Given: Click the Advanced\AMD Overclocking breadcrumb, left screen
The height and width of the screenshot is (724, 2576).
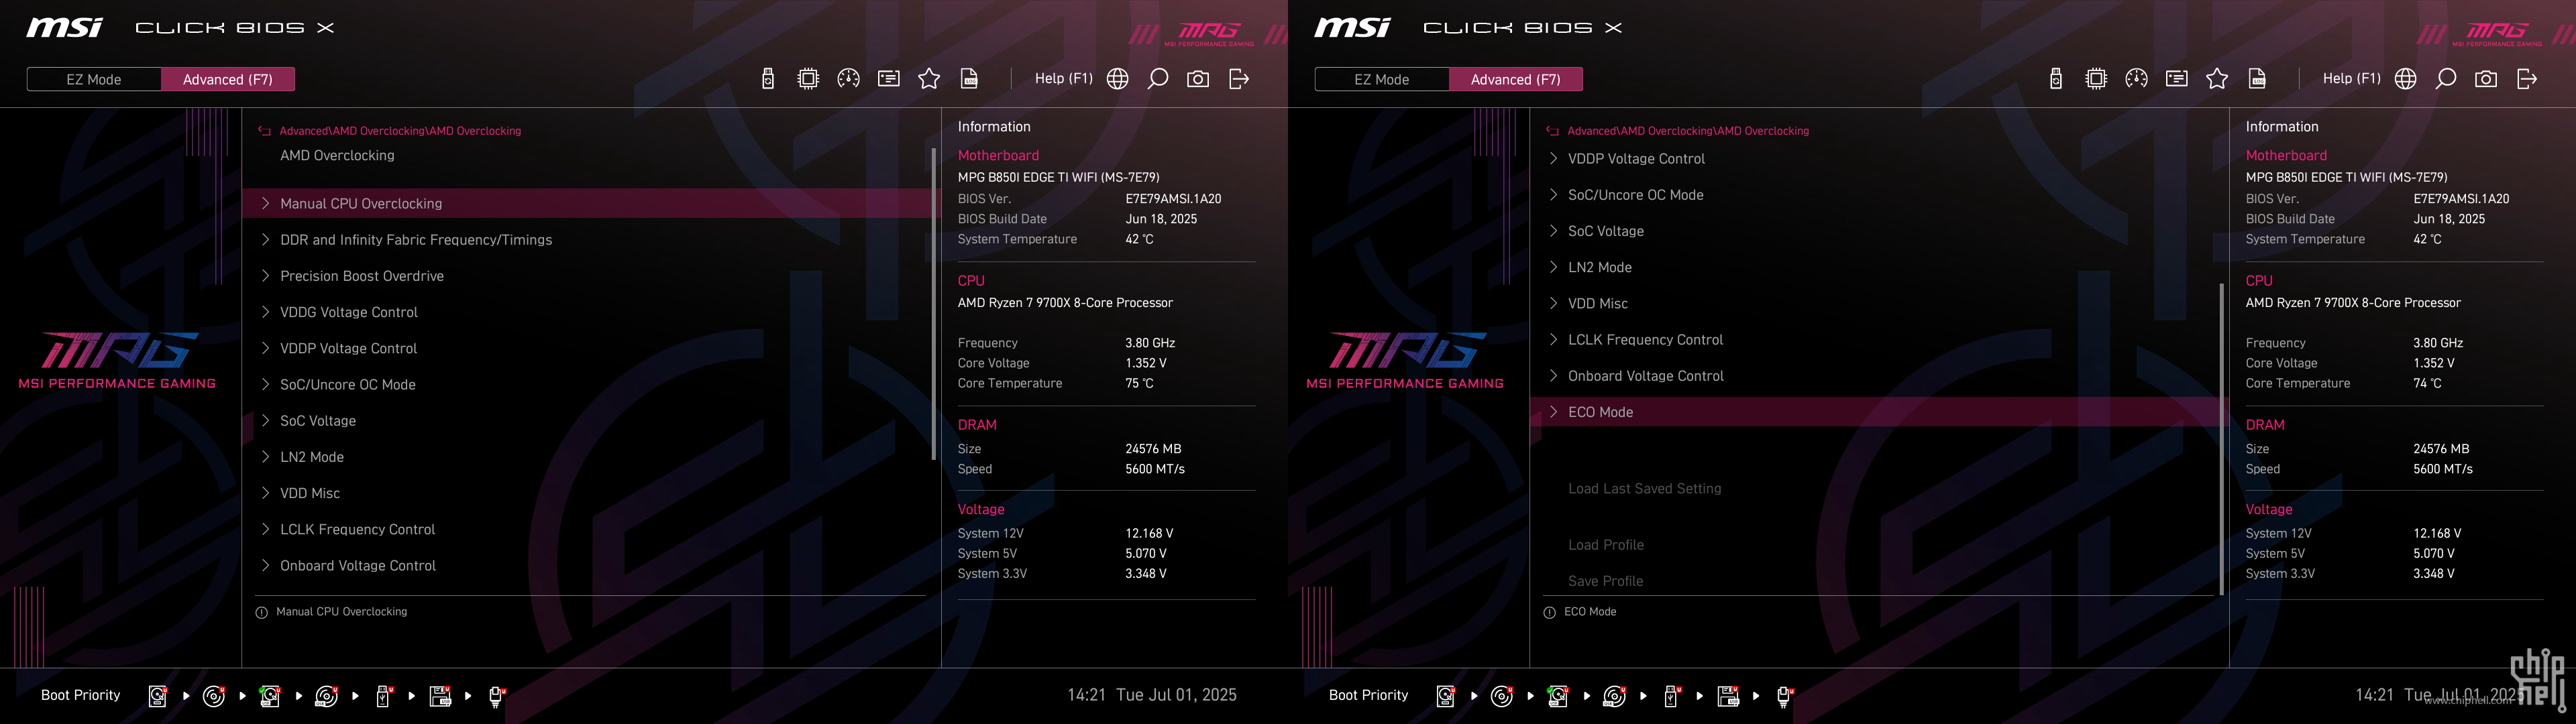Looking at the screenshot, I should [400, 131].
